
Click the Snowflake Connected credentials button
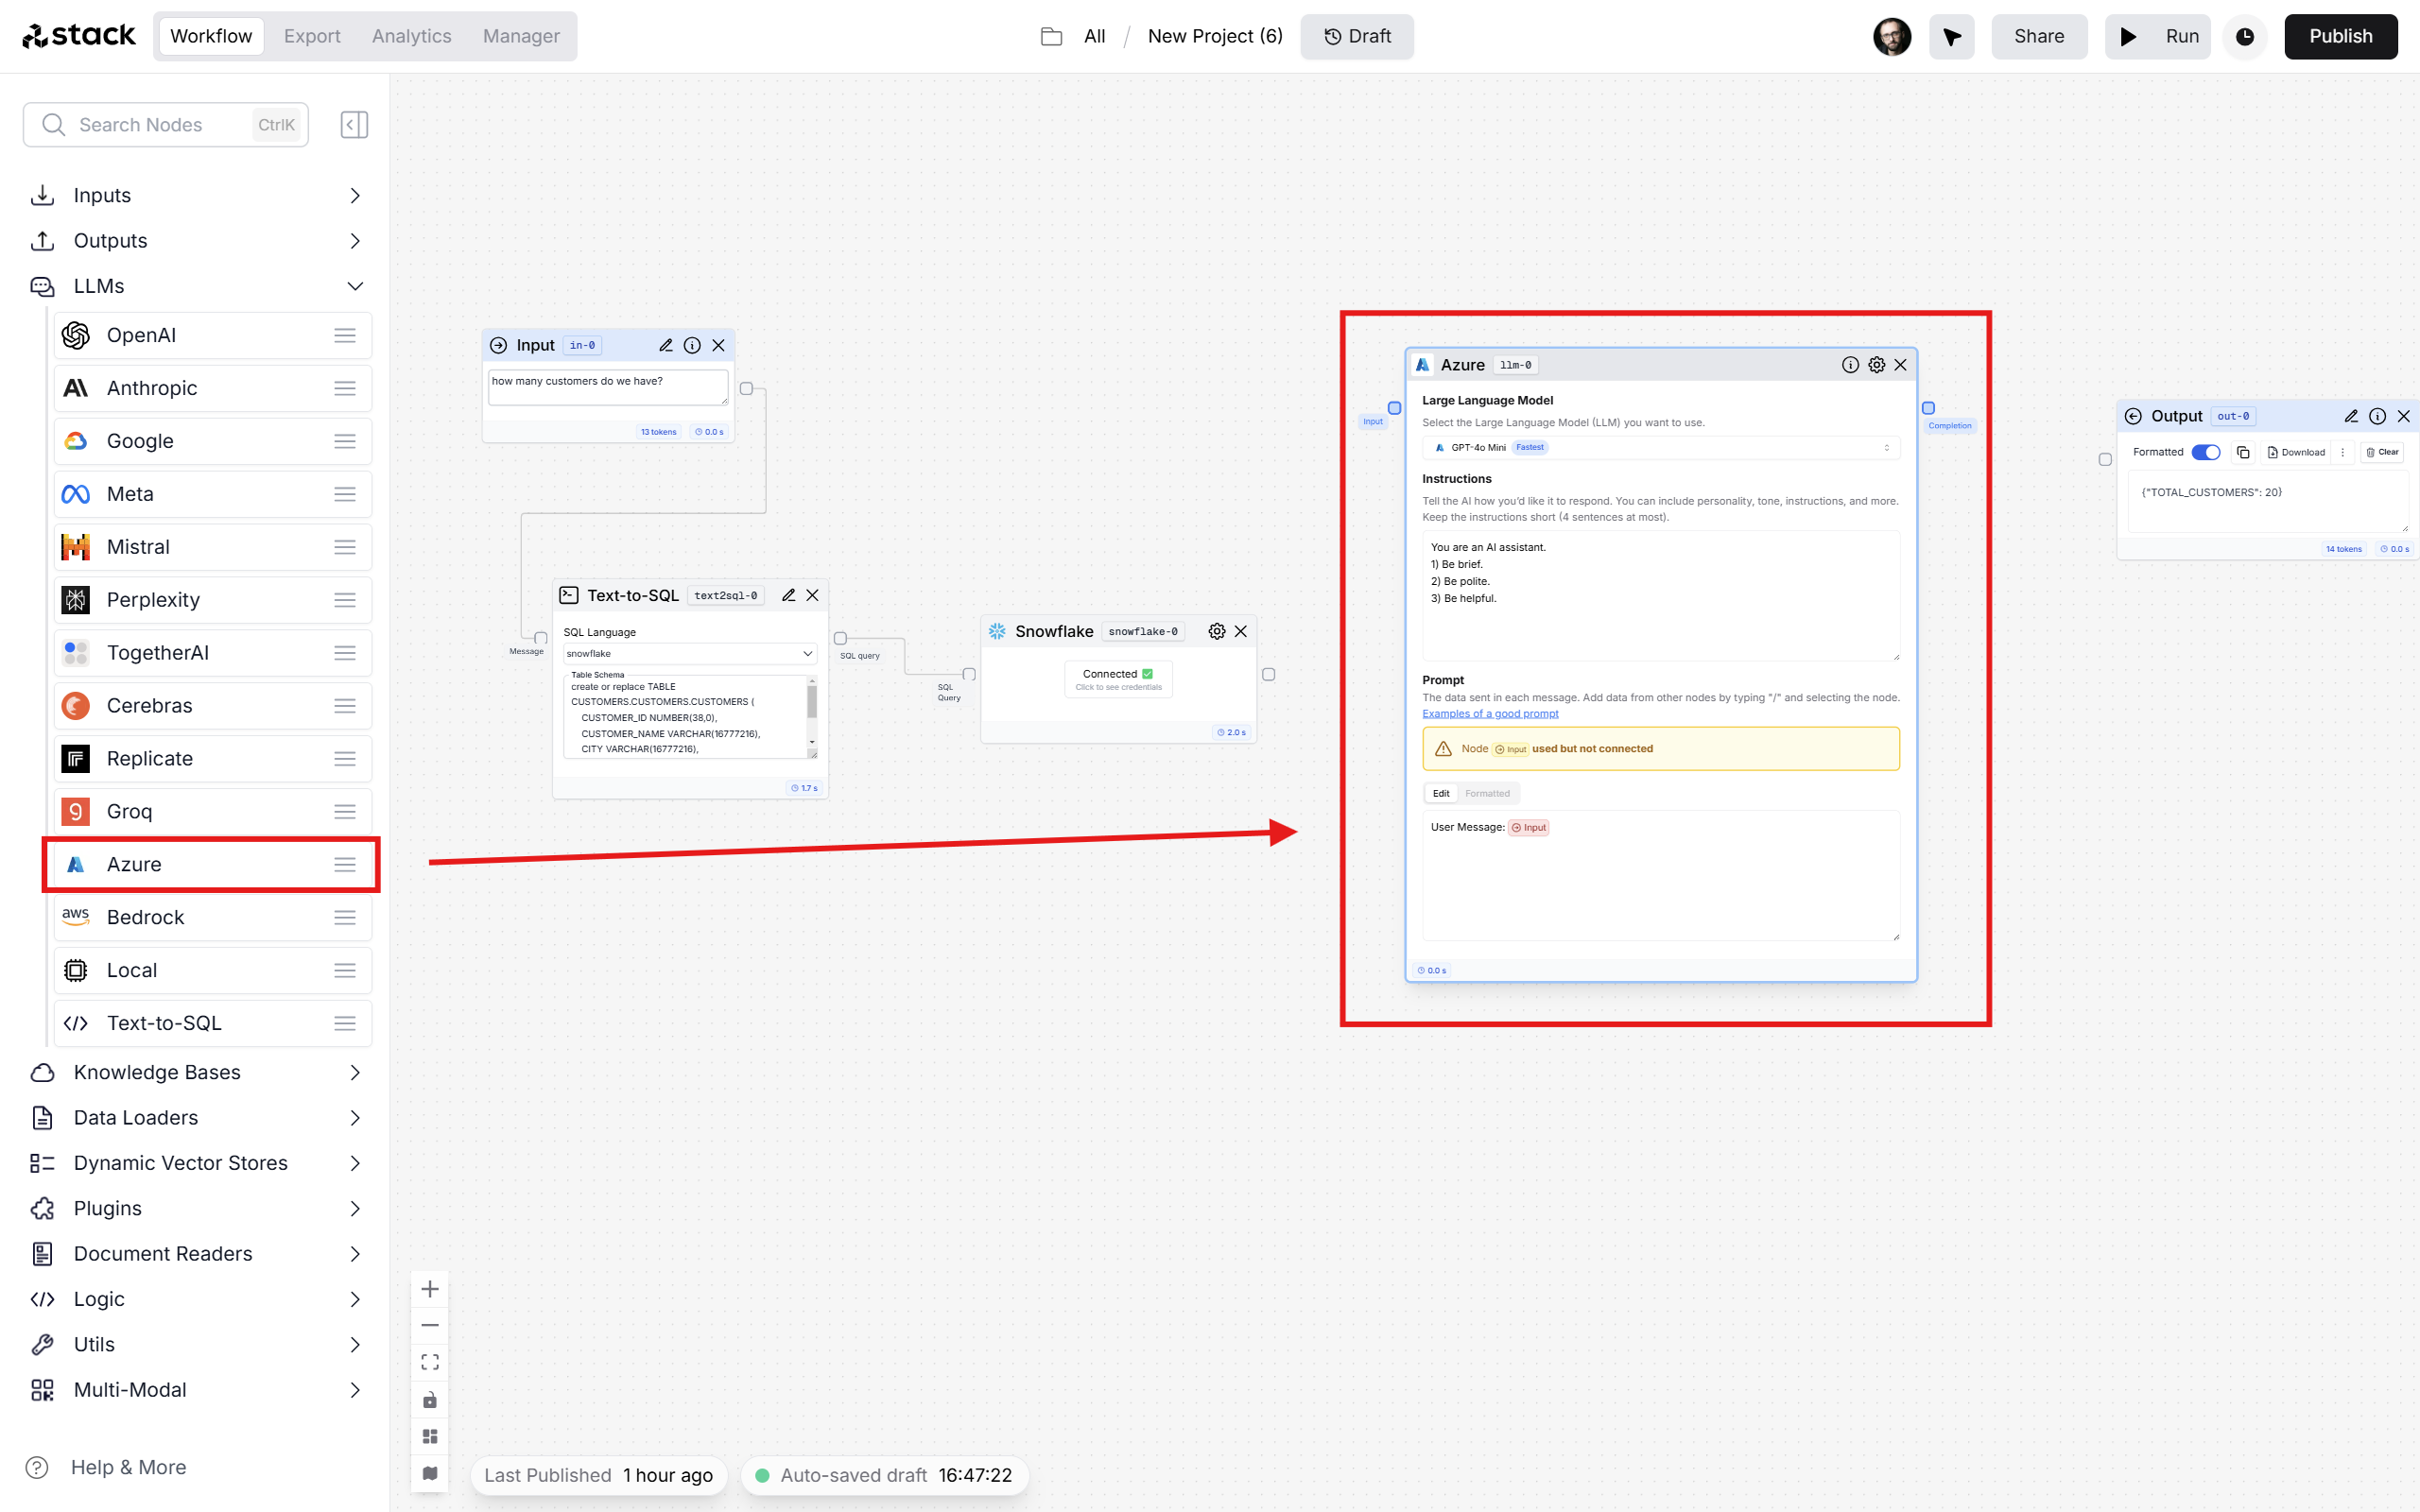pyautogui.click(x=1118, y=679)
